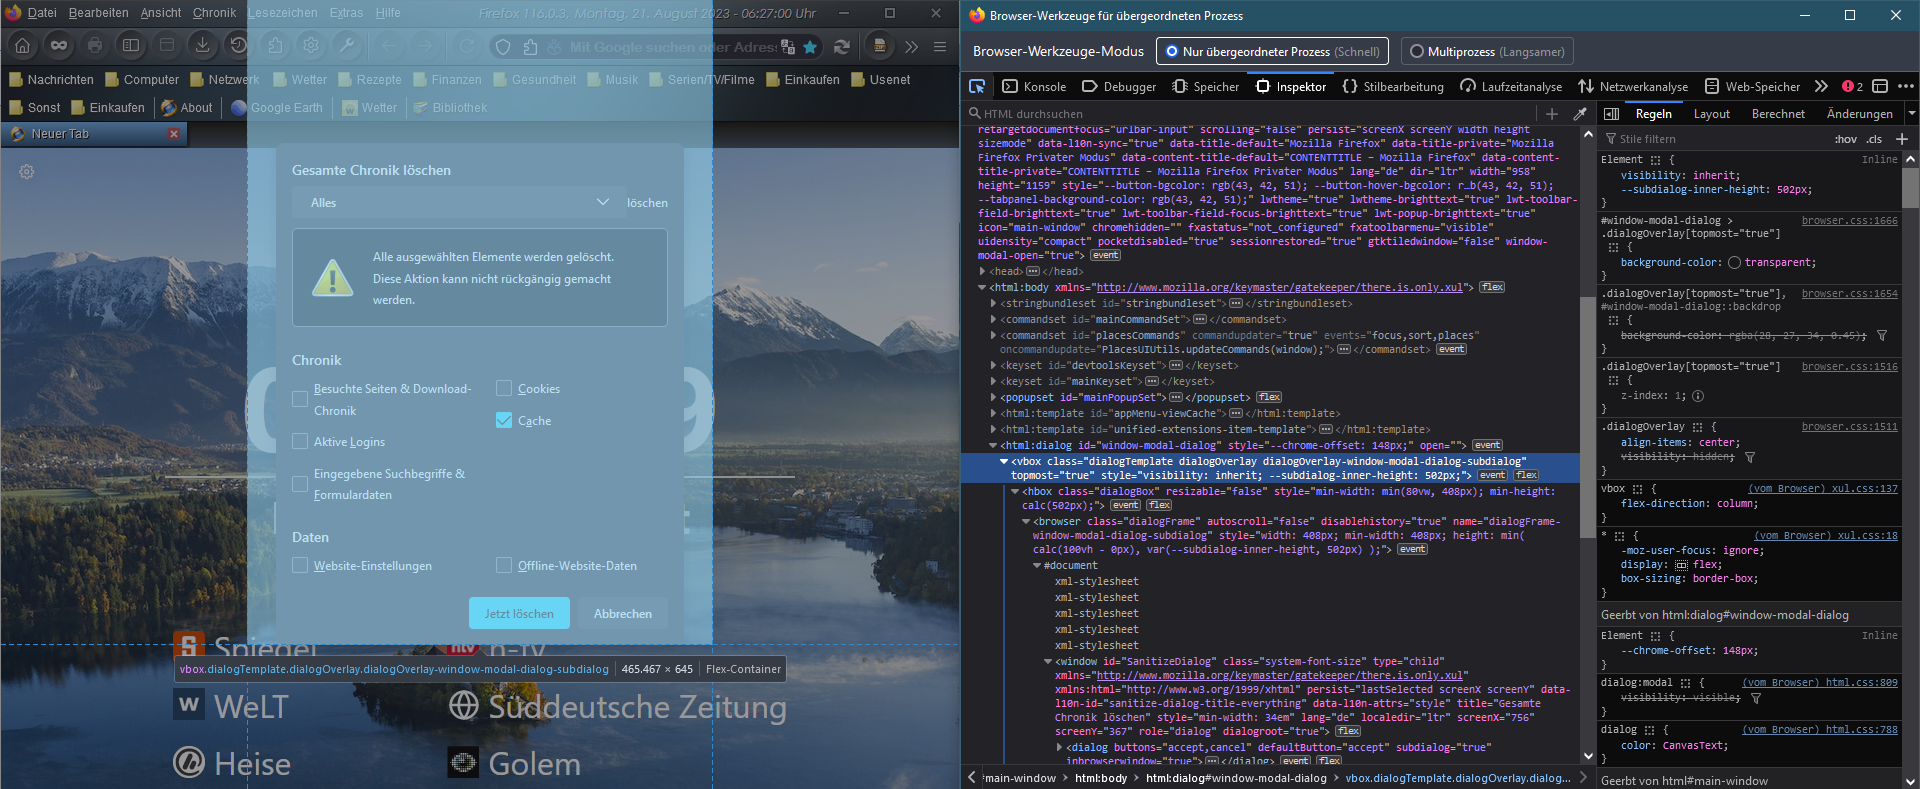Toggle the inspector sidebar pane layout icon

[x=1611, y=114]
